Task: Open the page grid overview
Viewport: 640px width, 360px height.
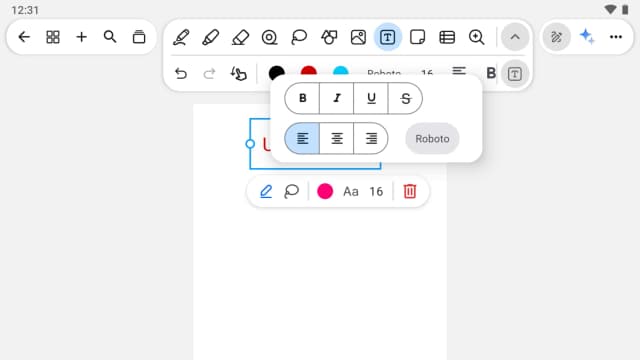Action: [x=53, y=37]
